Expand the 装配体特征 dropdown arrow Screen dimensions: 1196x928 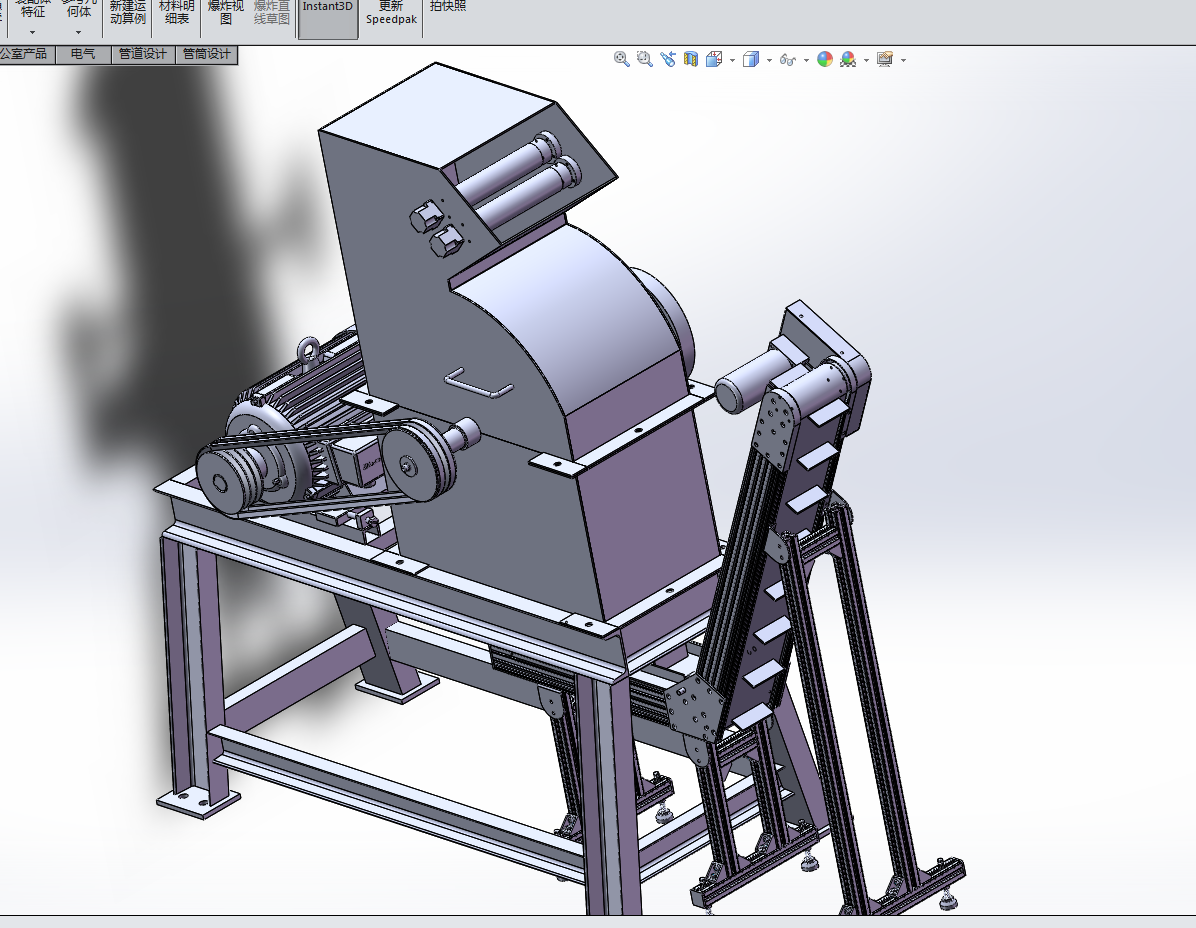point(32,32)
